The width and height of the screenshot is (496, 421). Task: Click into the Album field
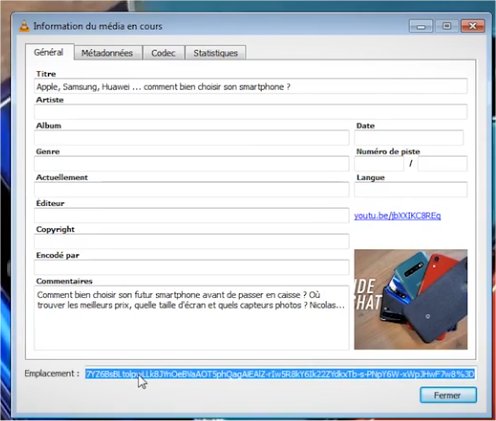click(192, 138)
